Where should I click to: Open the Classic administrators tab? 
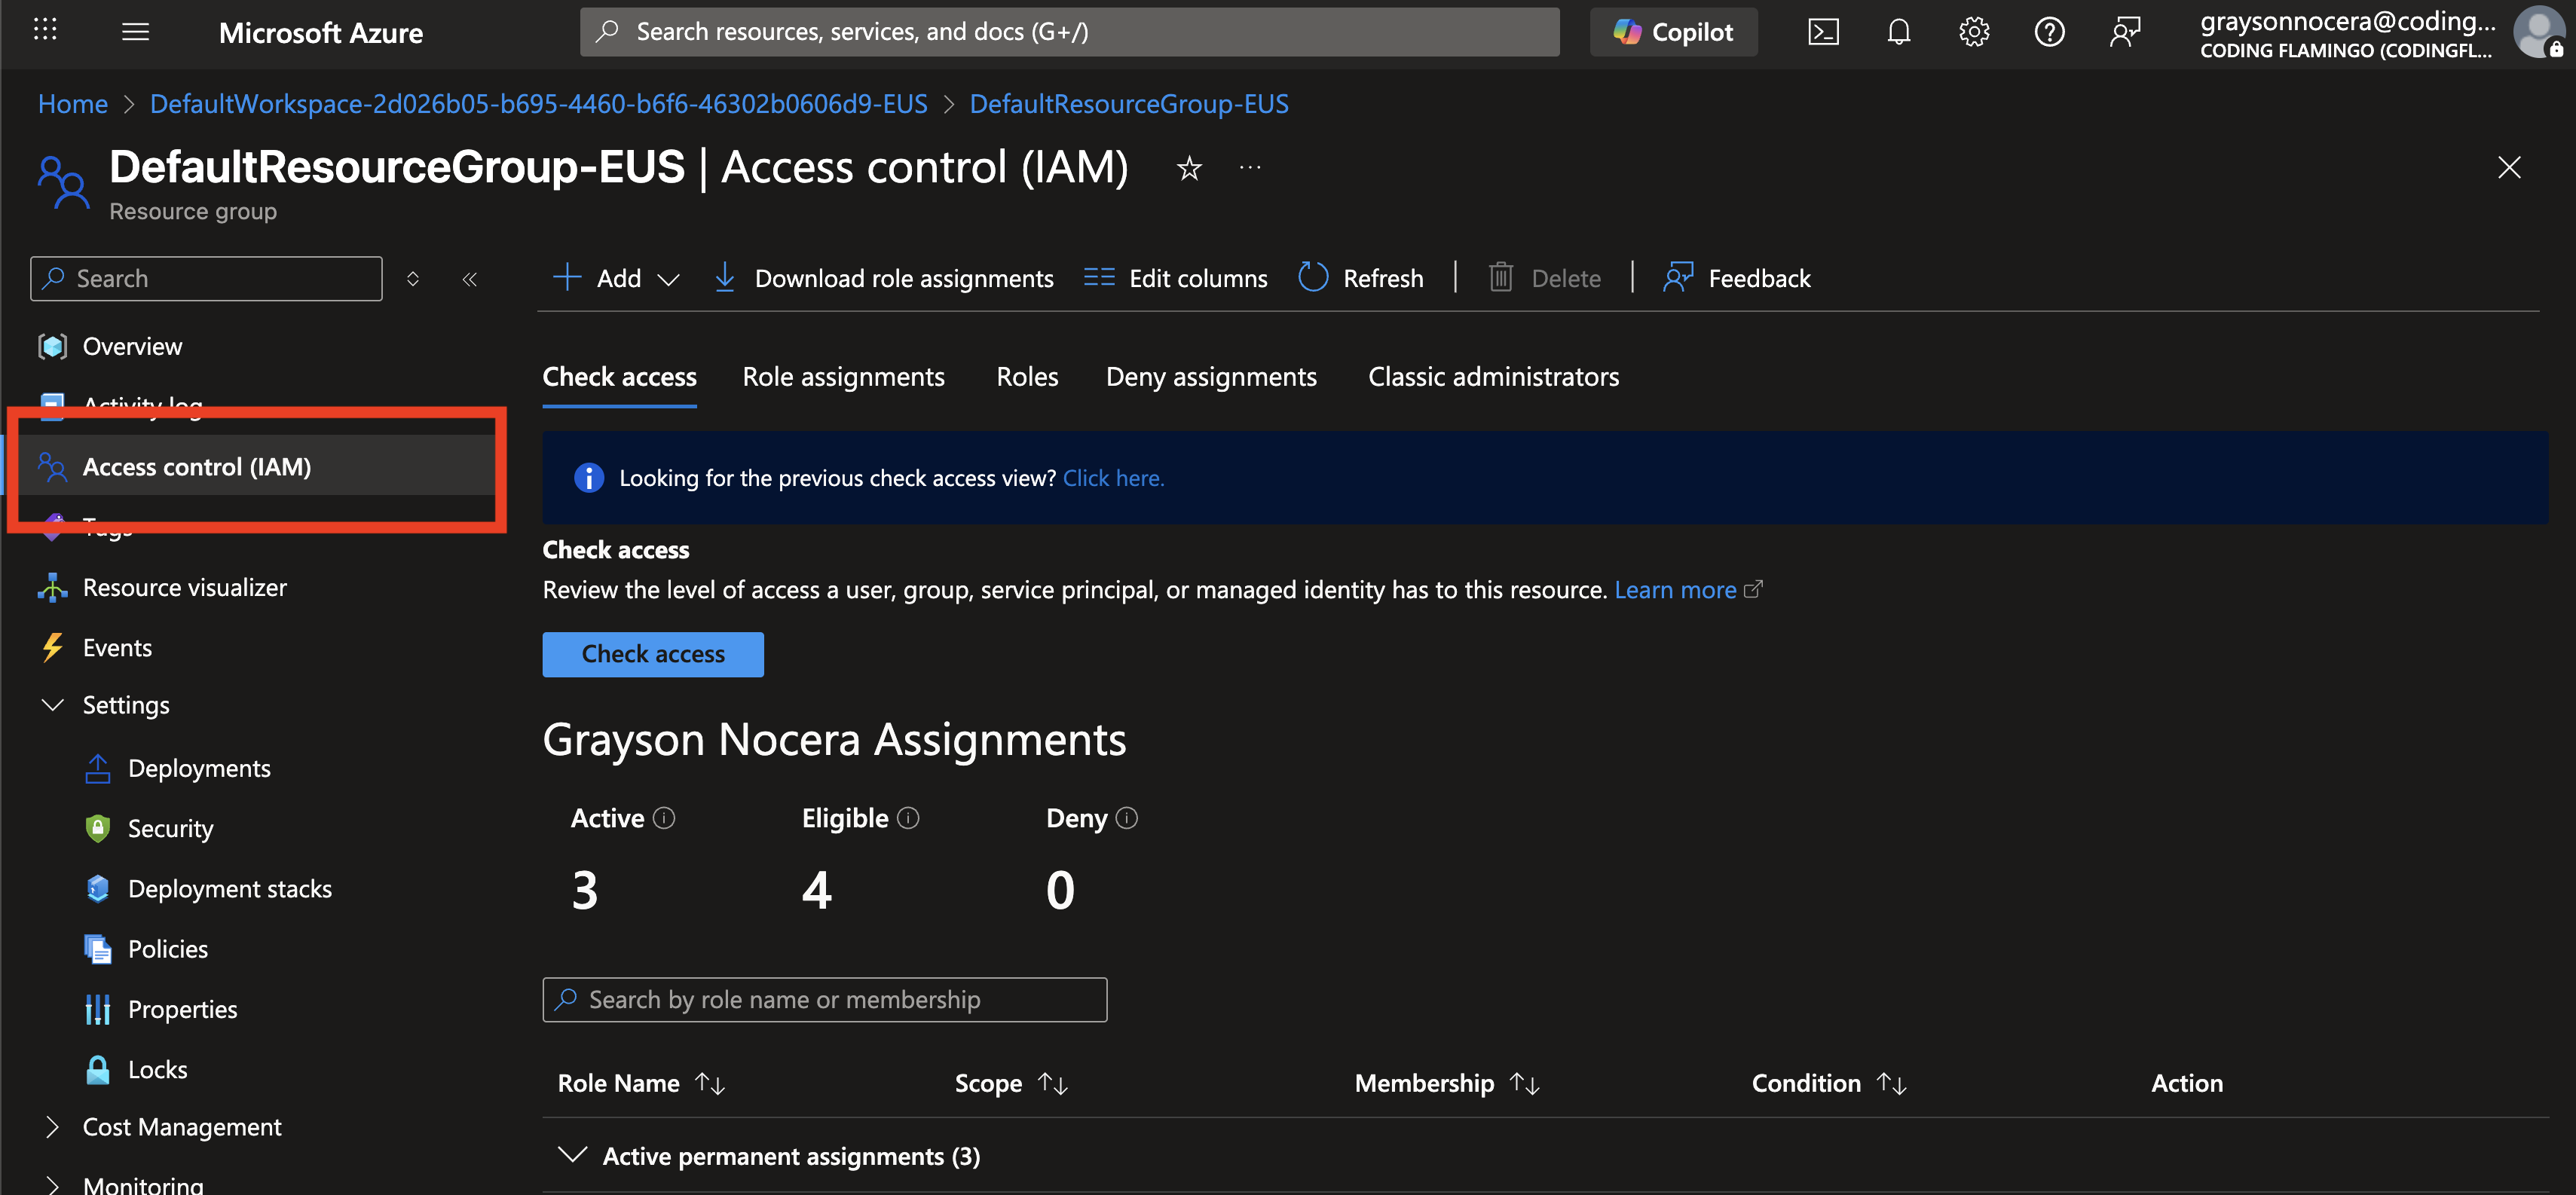[1493, 377]
